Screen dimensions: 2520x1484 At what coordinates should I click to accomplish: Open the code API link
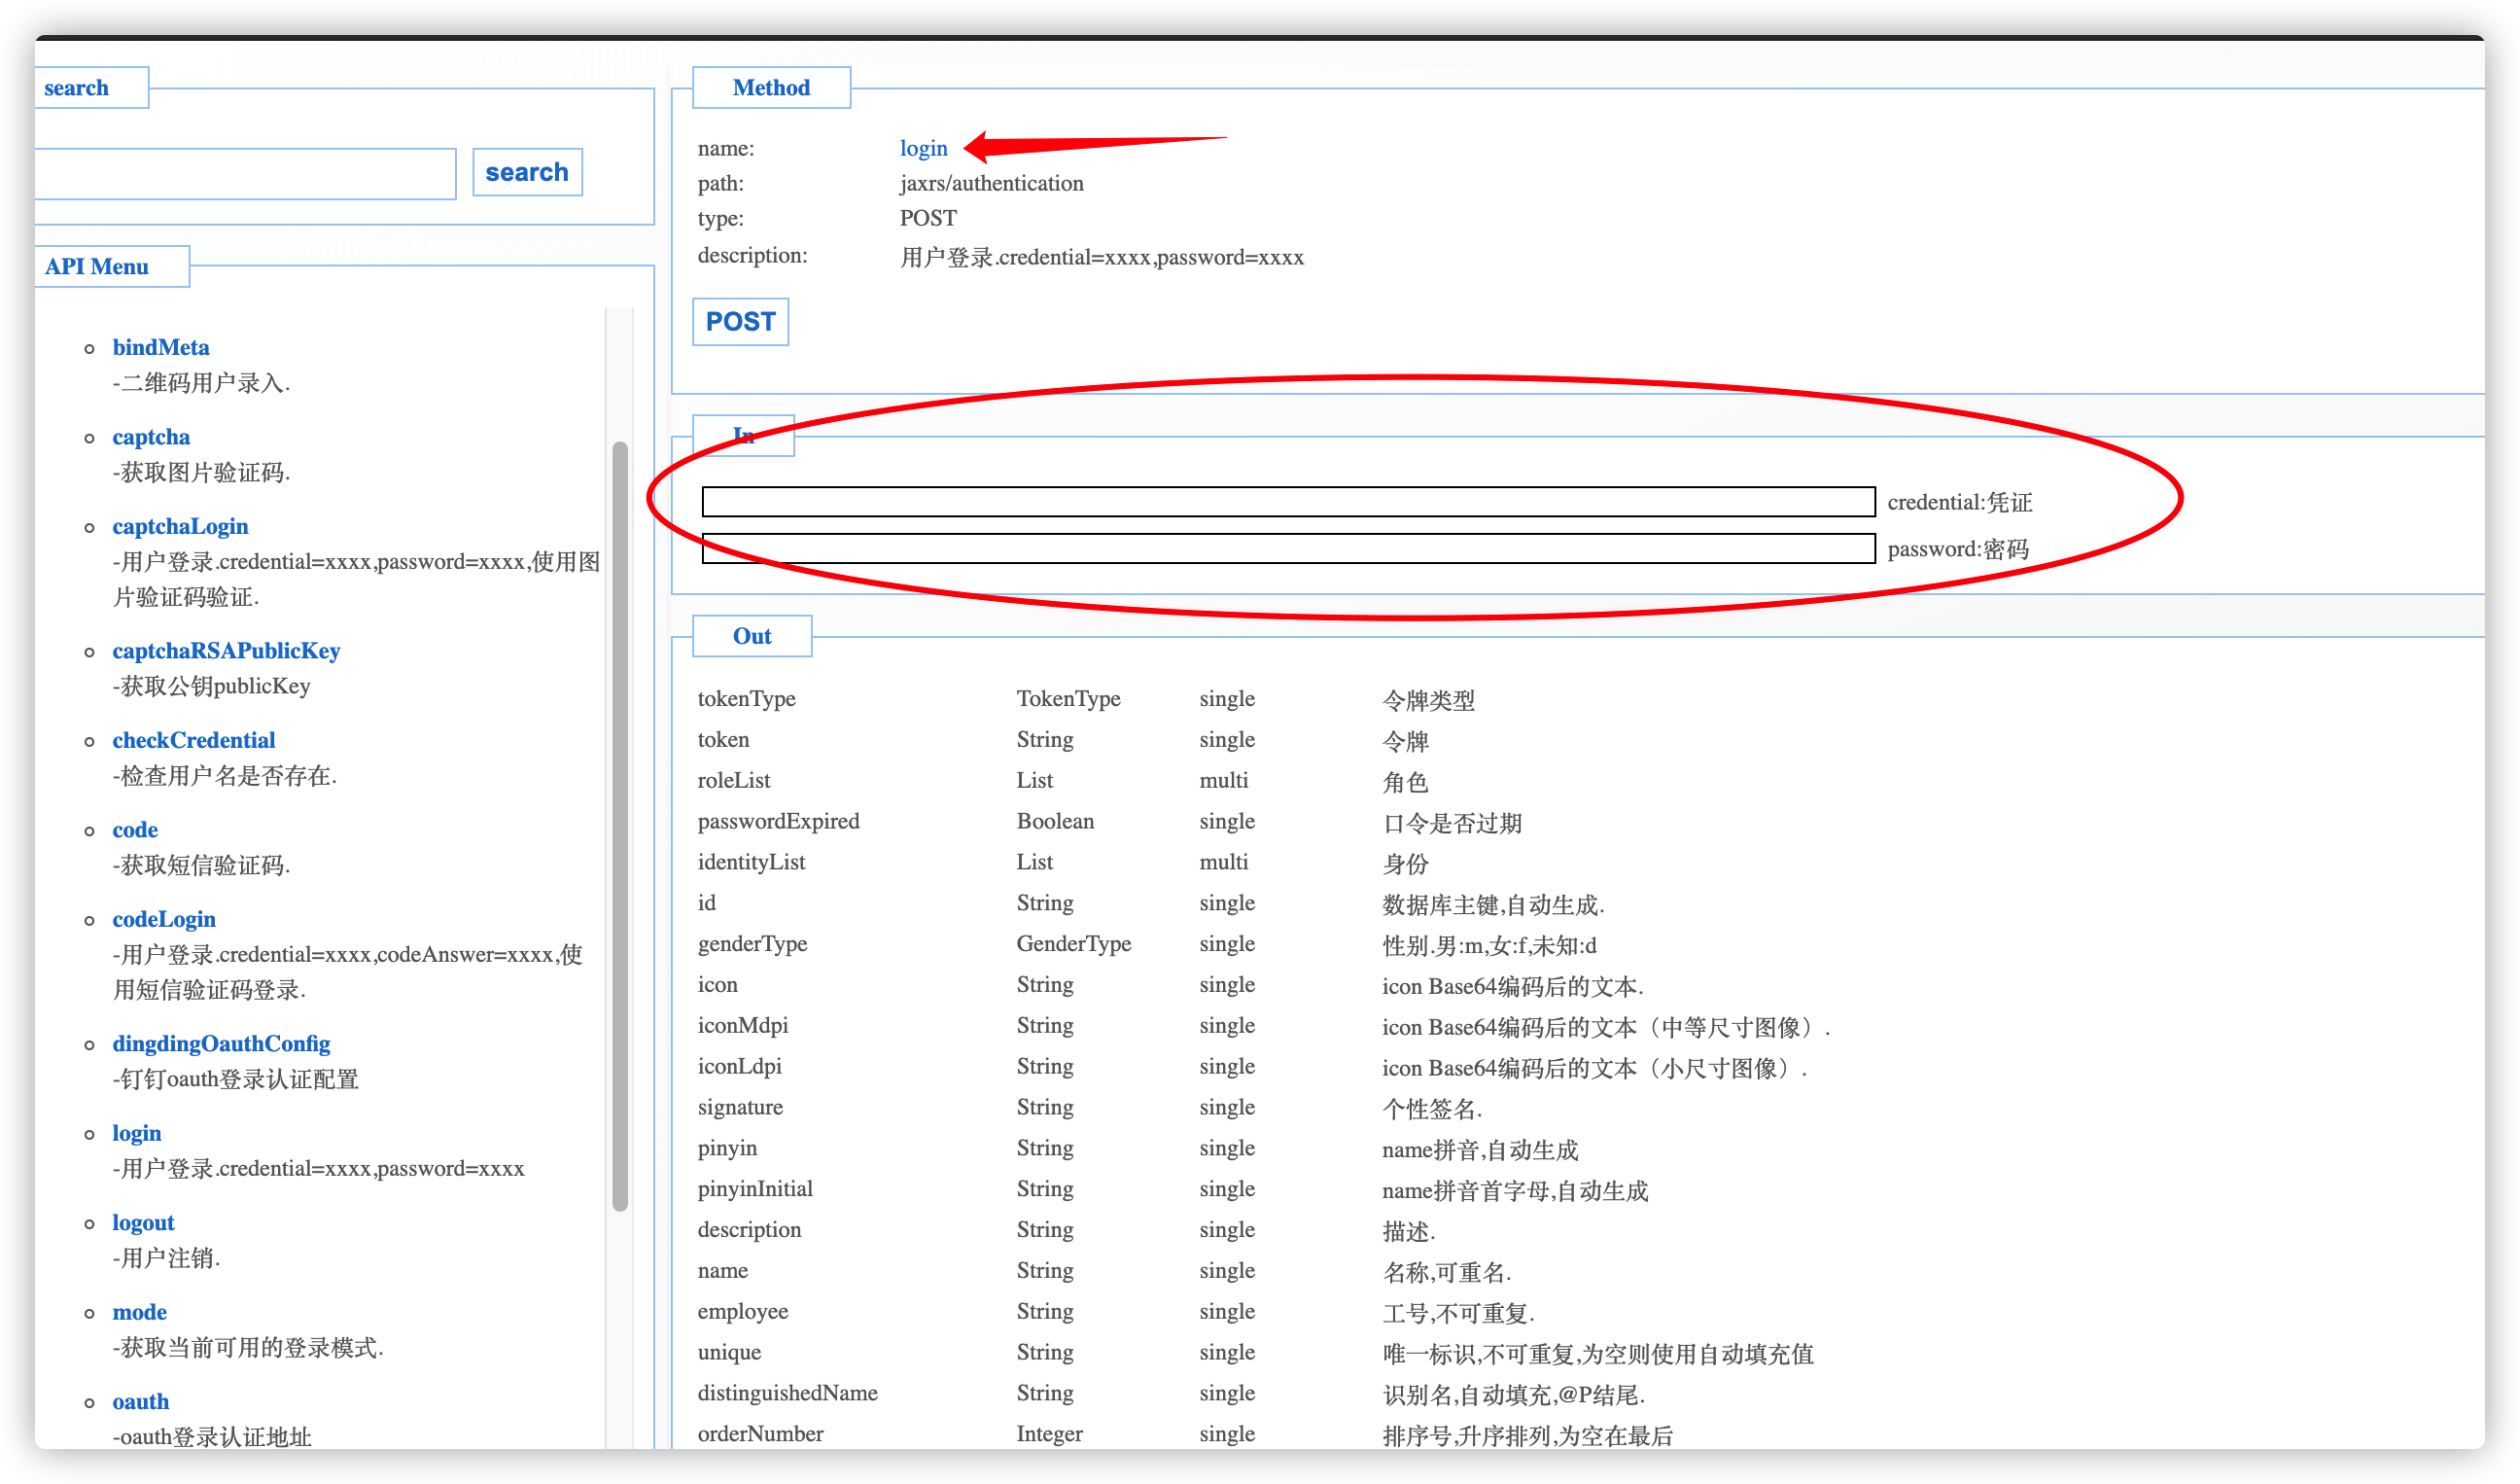135,830
